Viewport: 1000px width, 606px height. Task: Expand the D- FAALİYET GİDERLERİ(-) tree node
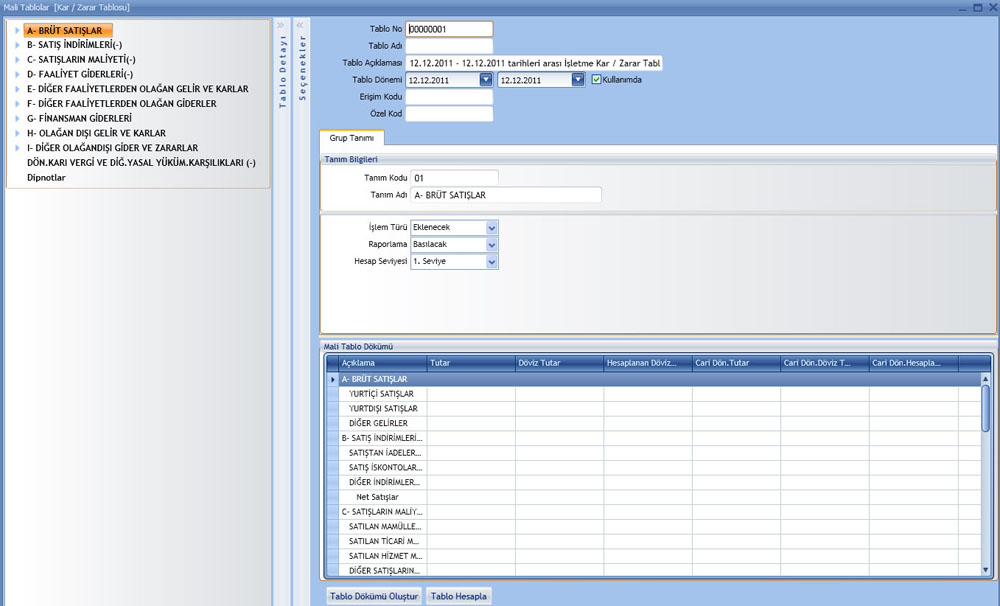click(17, 74)
